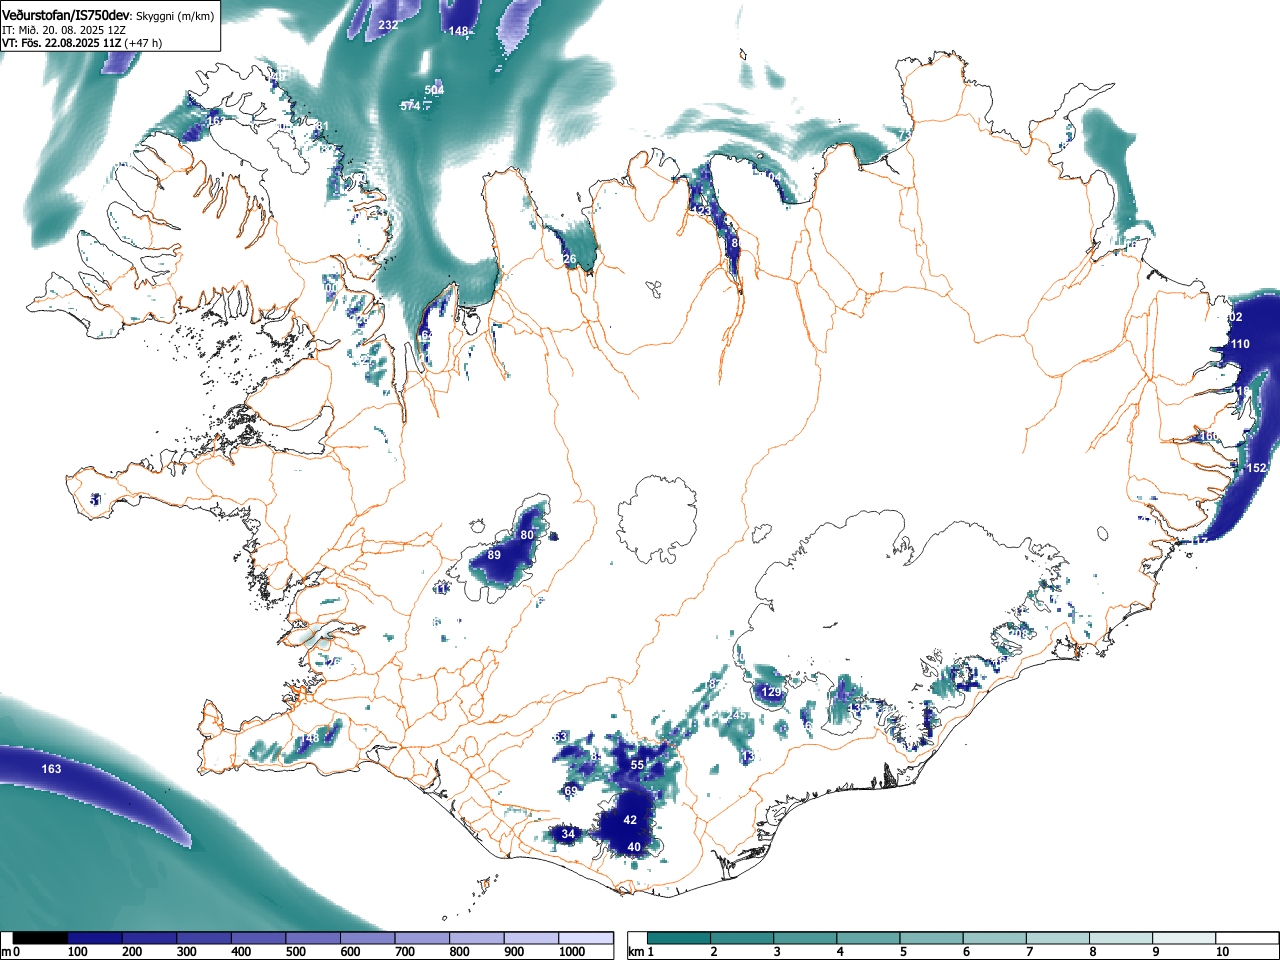1280x960 pixels.
Task: Click the legend unit label 'km'
Action: tap(636, 952)
